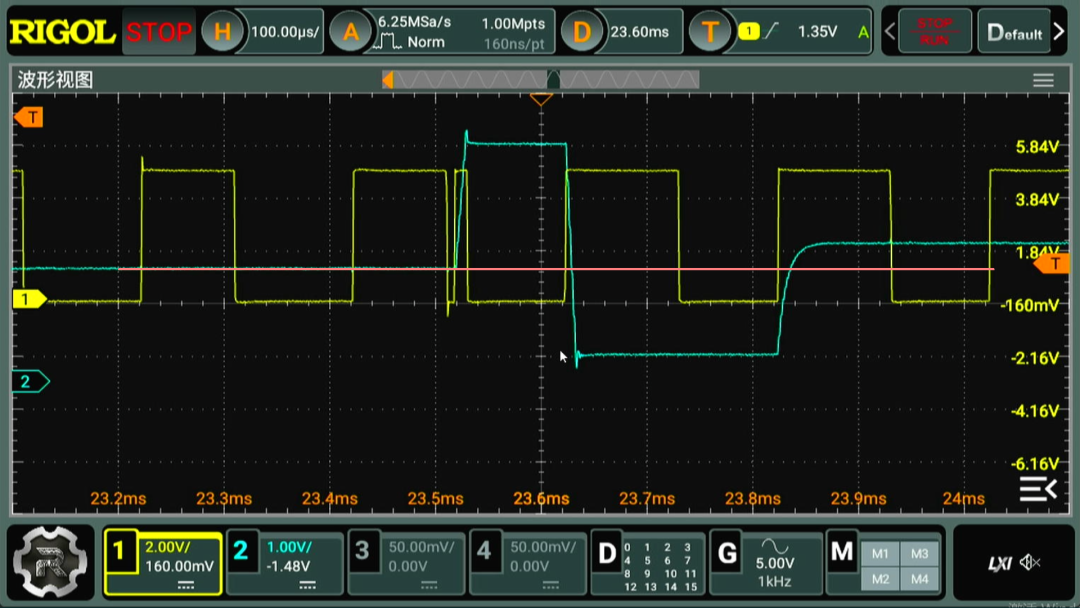Open Acquisition settings via A icon

tap(351, 32)
